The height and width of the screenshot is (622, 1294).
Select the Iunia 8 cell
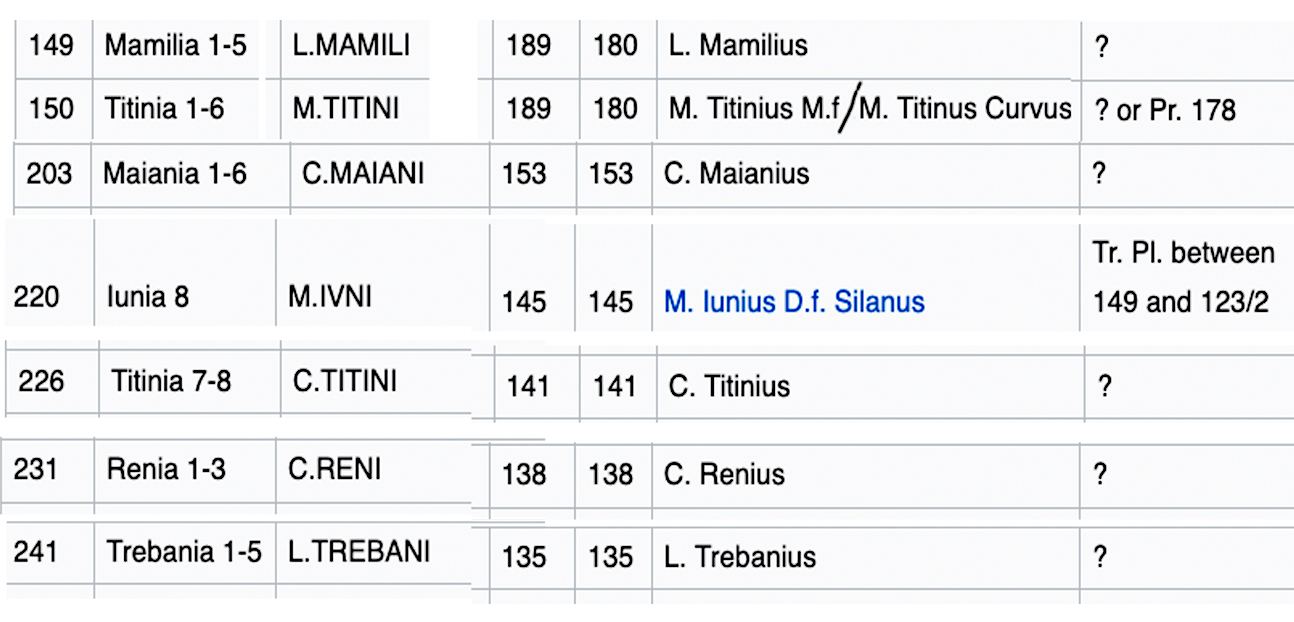click(147, 297)
